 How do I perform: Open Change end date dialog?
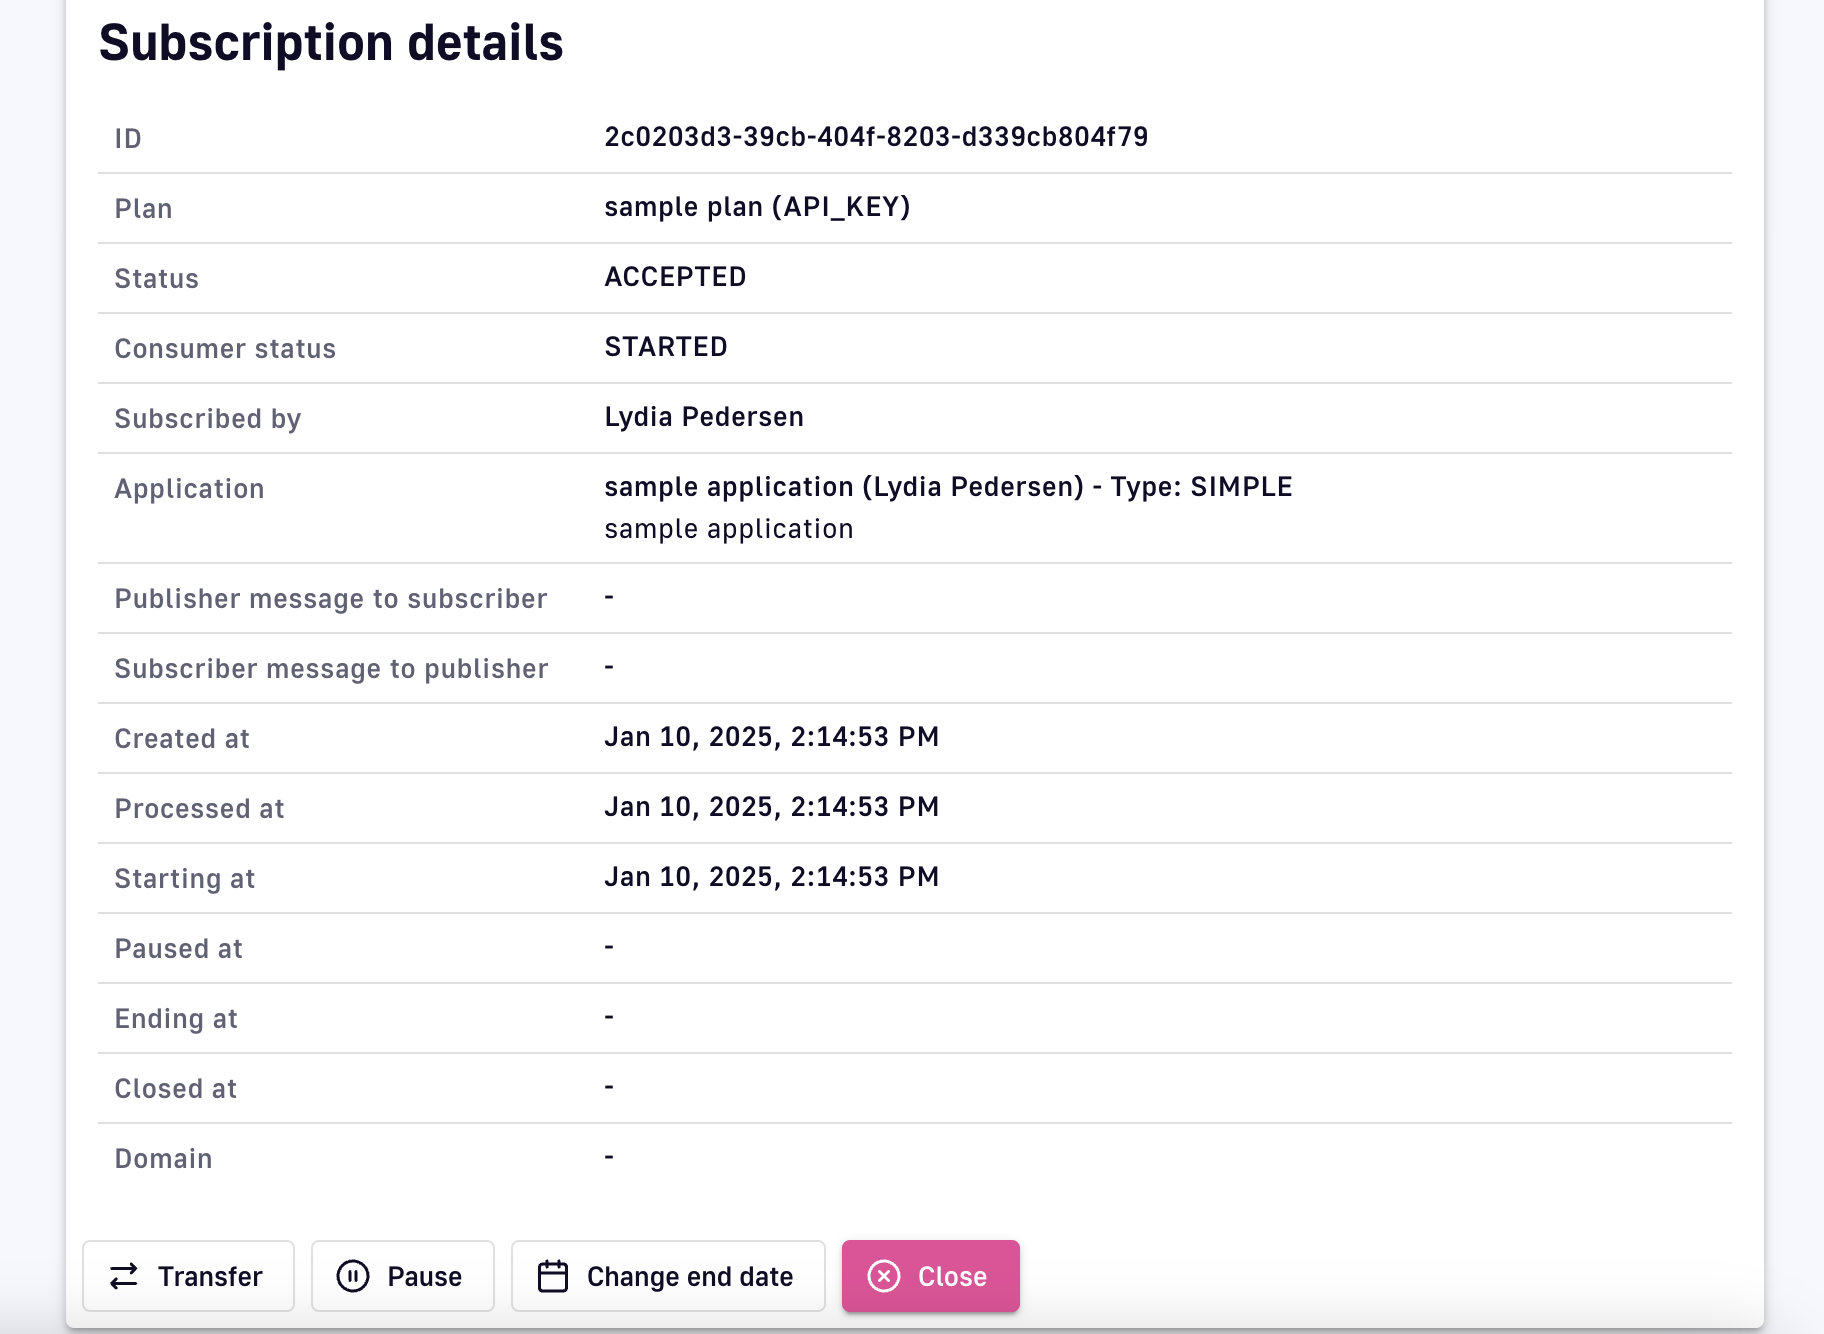click(x=689, y=1276)
